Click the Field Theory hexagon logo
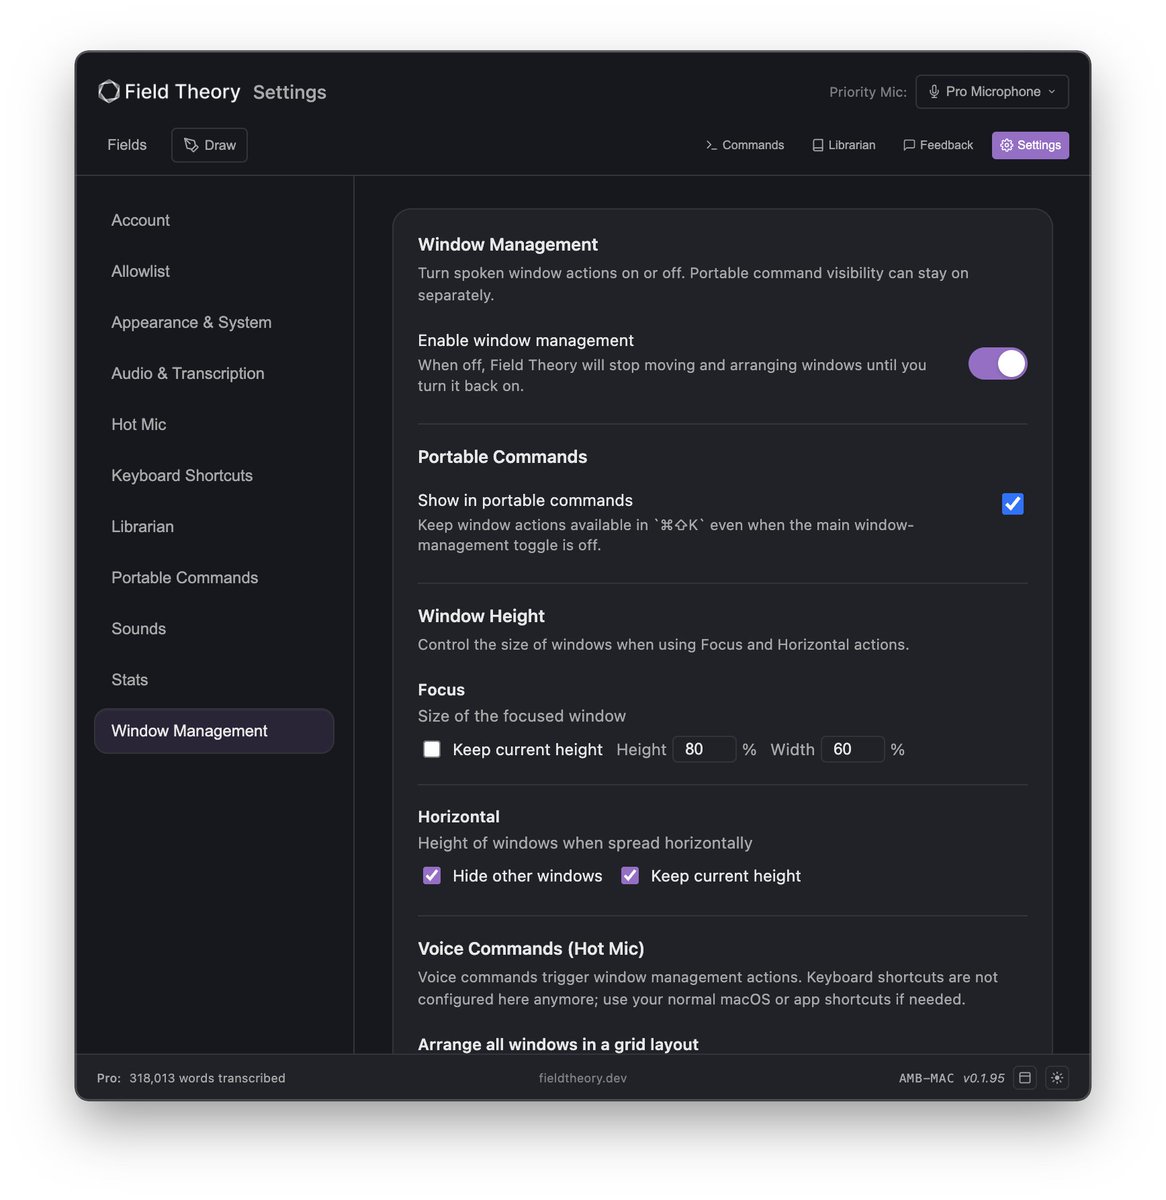 pos(109,91)
